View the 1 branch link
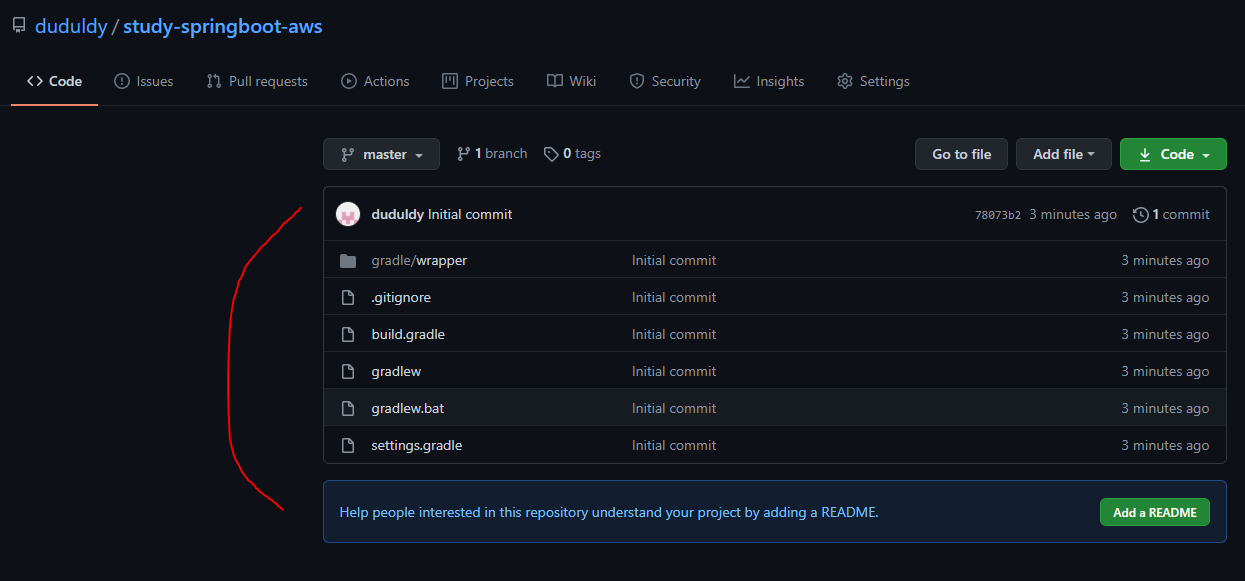This screenshot has height=581, width=1245. 492,154
